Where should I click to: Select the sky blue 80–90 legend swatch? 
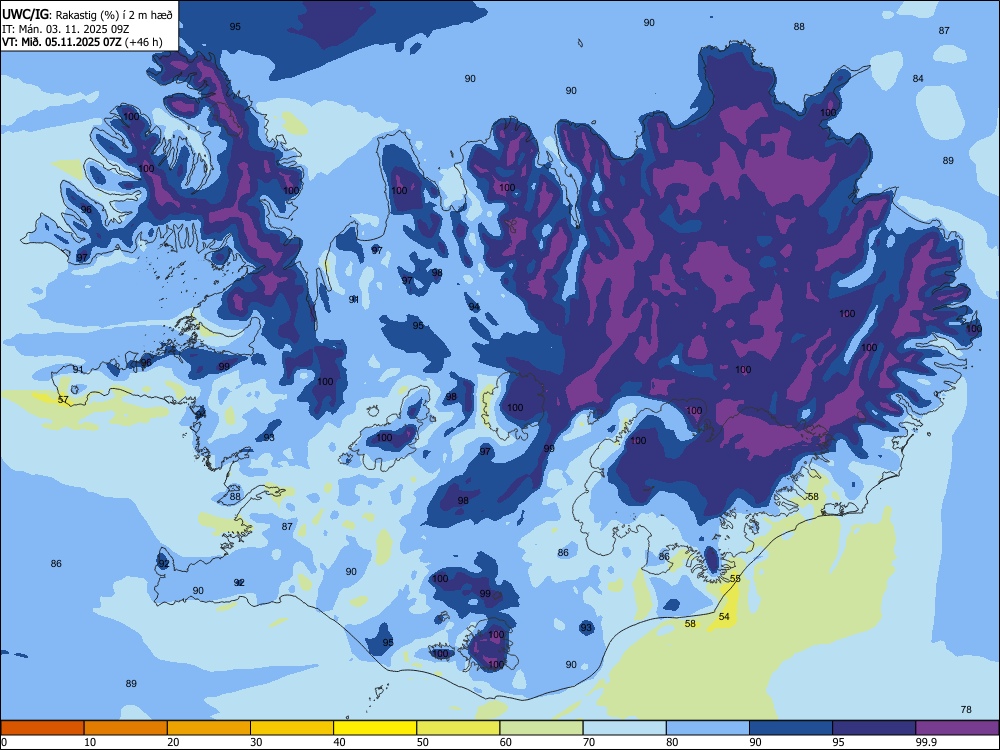708,728
